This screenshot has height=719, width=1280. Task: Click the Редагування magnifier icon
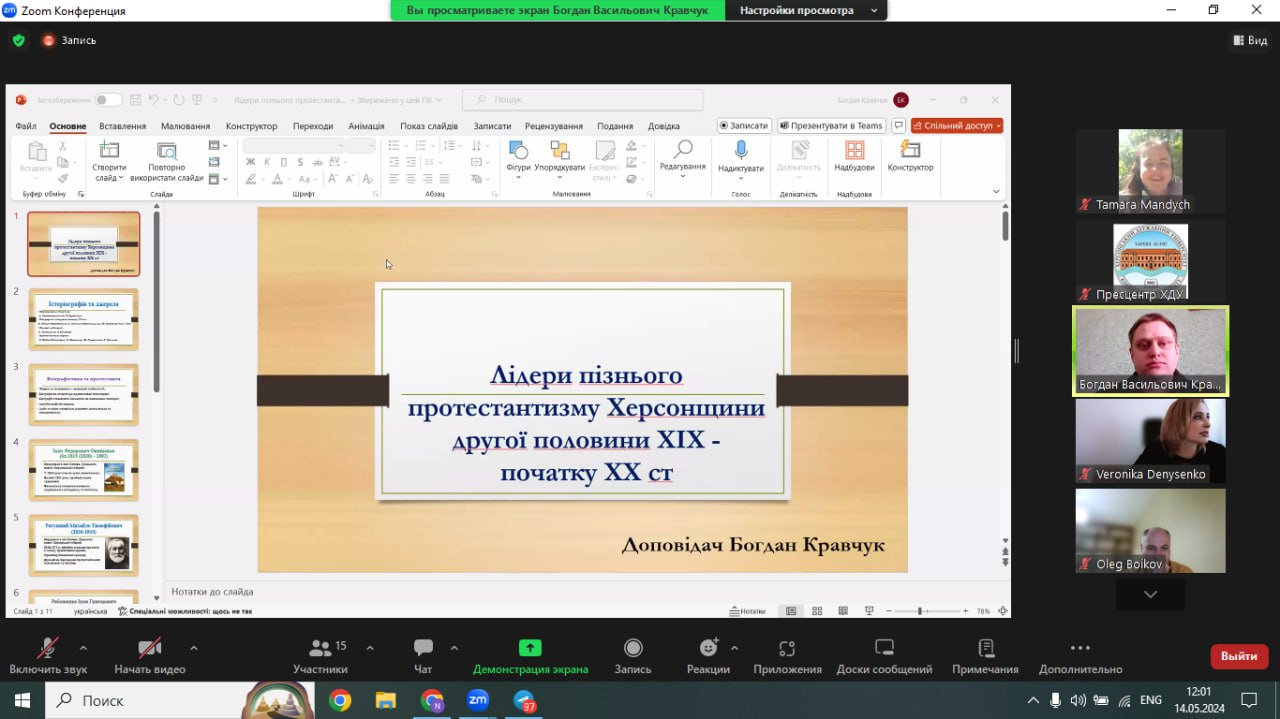[x=683, y=149]
